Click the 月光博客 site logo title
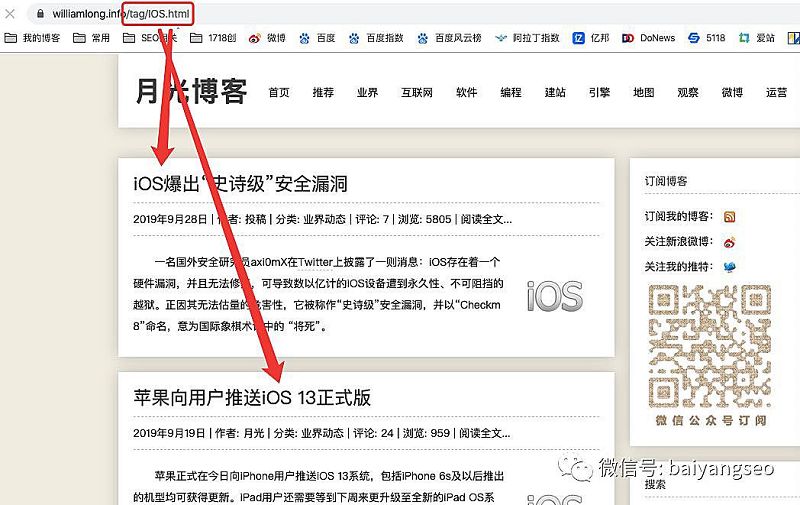The height and width of the screenshot is (505, 800). coord(191,91)
